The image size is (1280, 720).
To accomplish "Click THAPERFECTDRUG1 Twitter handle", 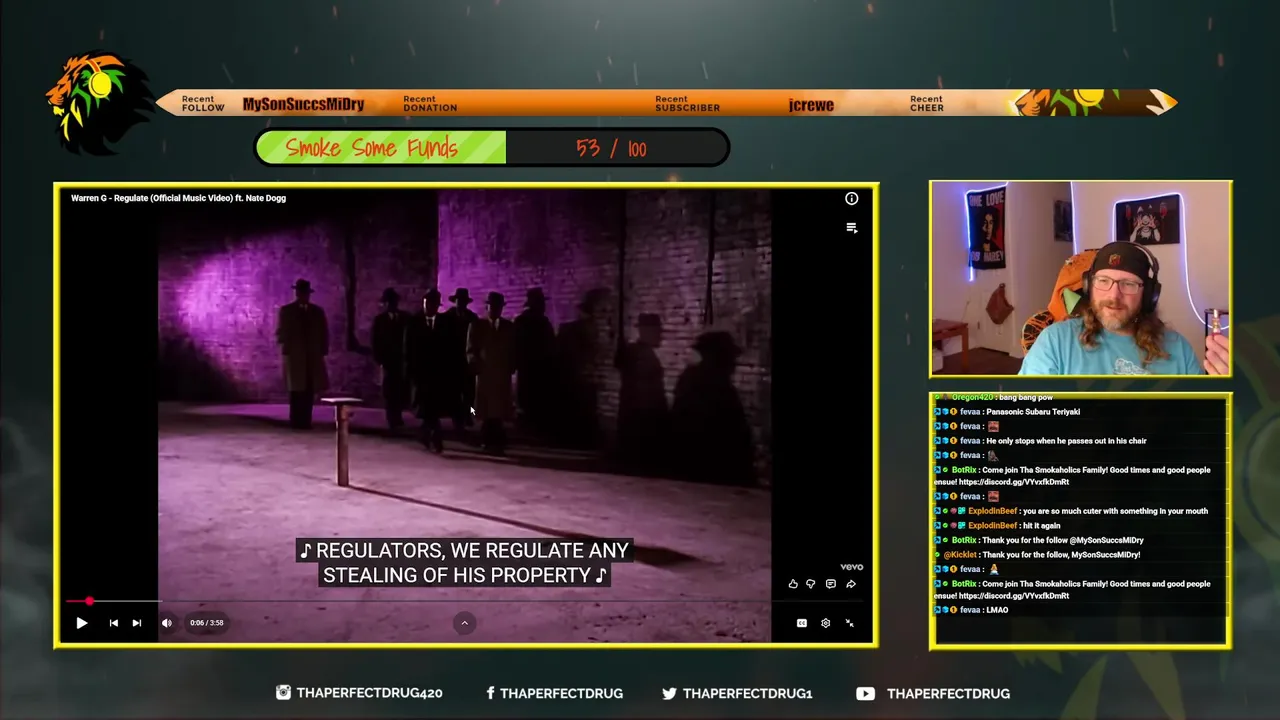I will (747, 693).
